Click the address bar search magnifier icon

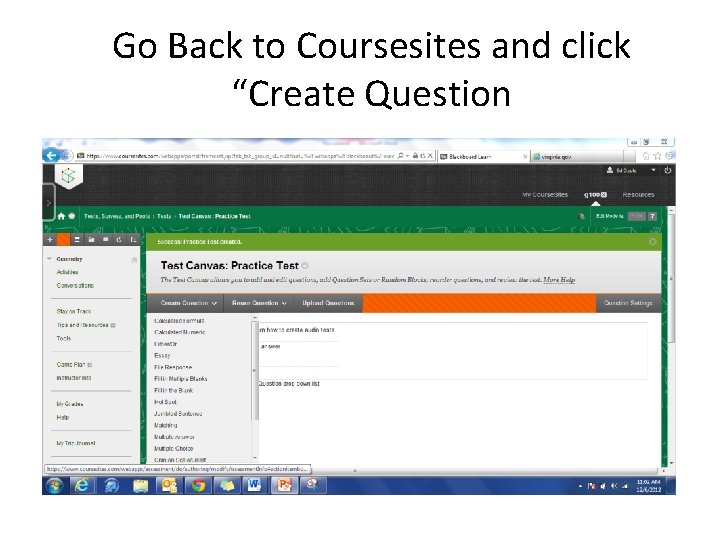pos(400,156)
